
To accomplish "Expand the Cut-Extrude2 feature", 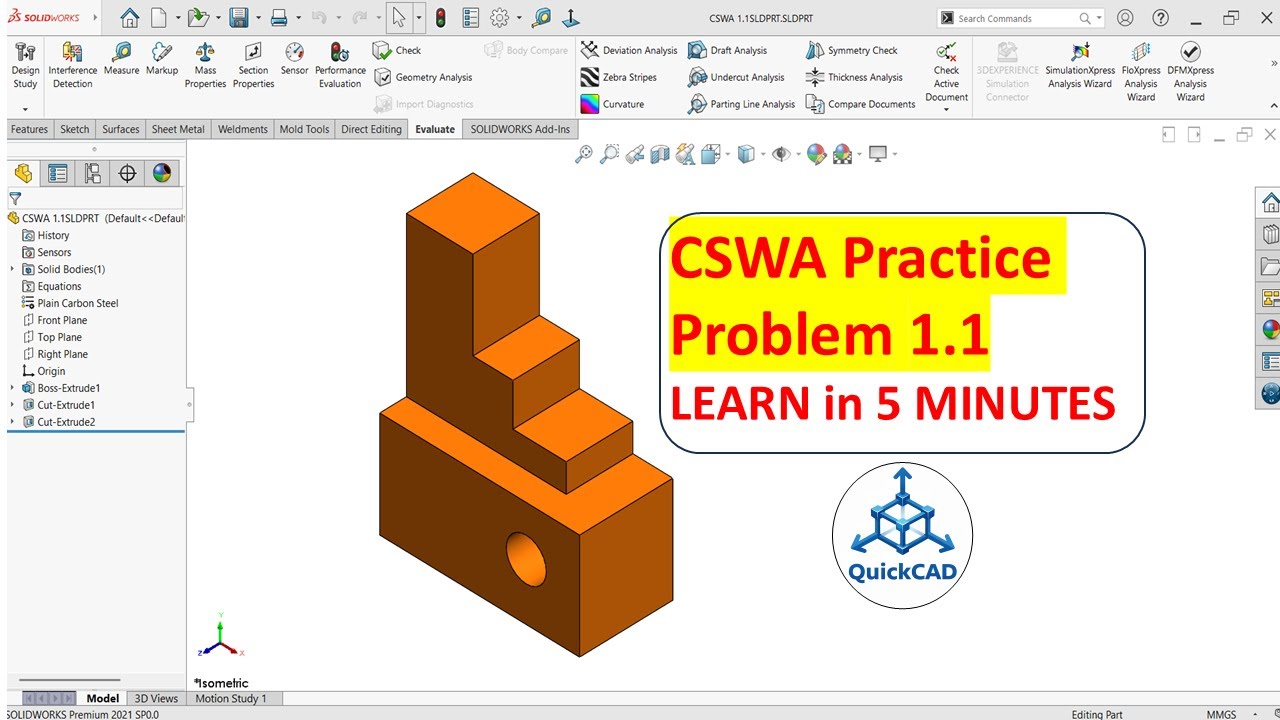I will (x=12, y=422).
